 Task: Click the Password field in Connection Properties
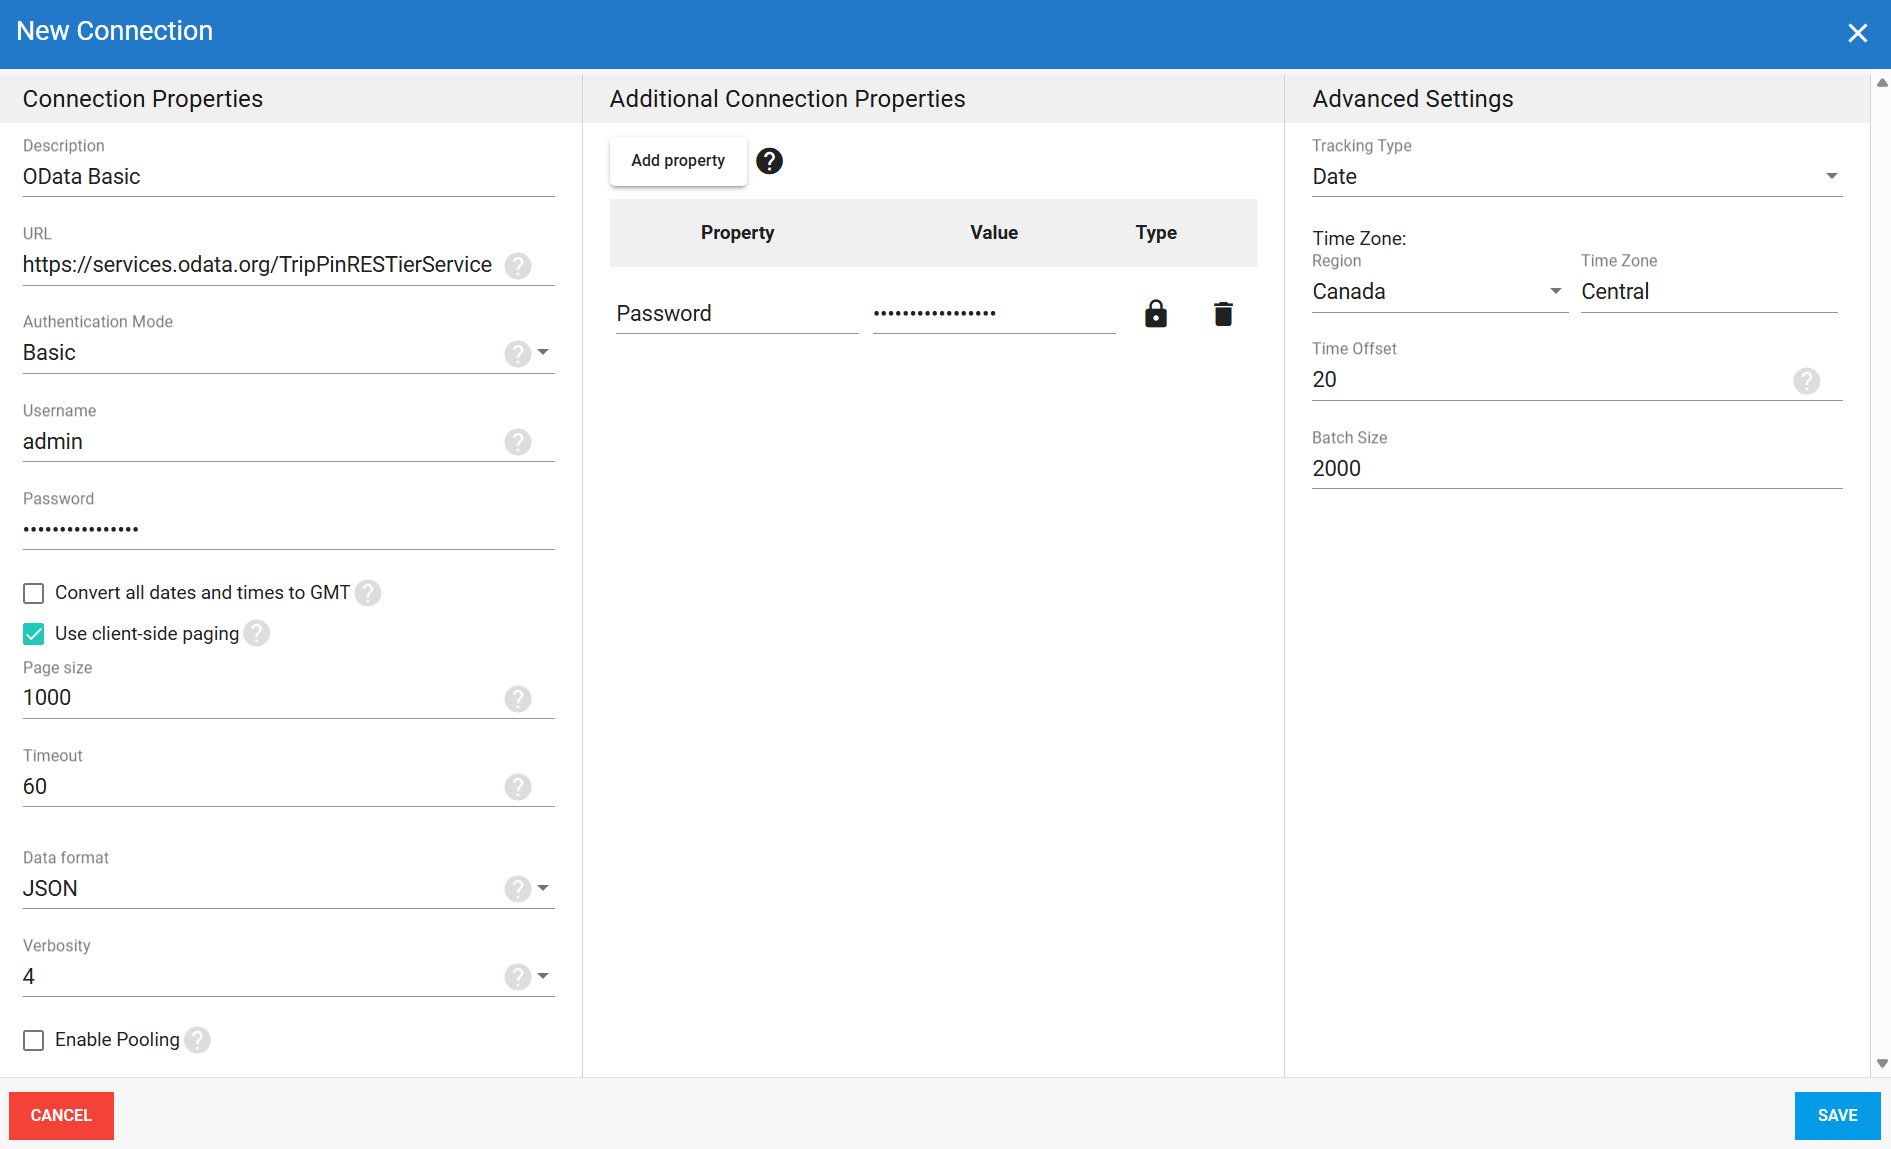coord(288,530)
